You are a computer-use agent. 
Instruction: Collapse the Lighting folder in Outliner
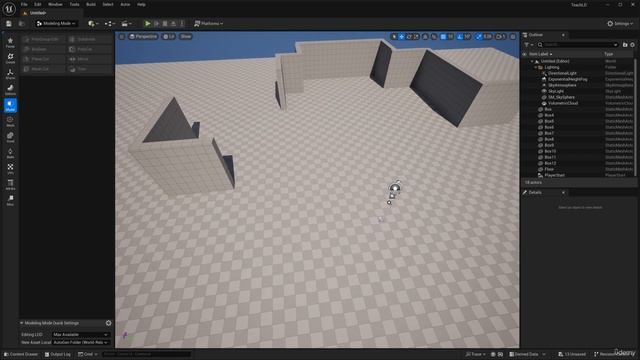(536, 67)
